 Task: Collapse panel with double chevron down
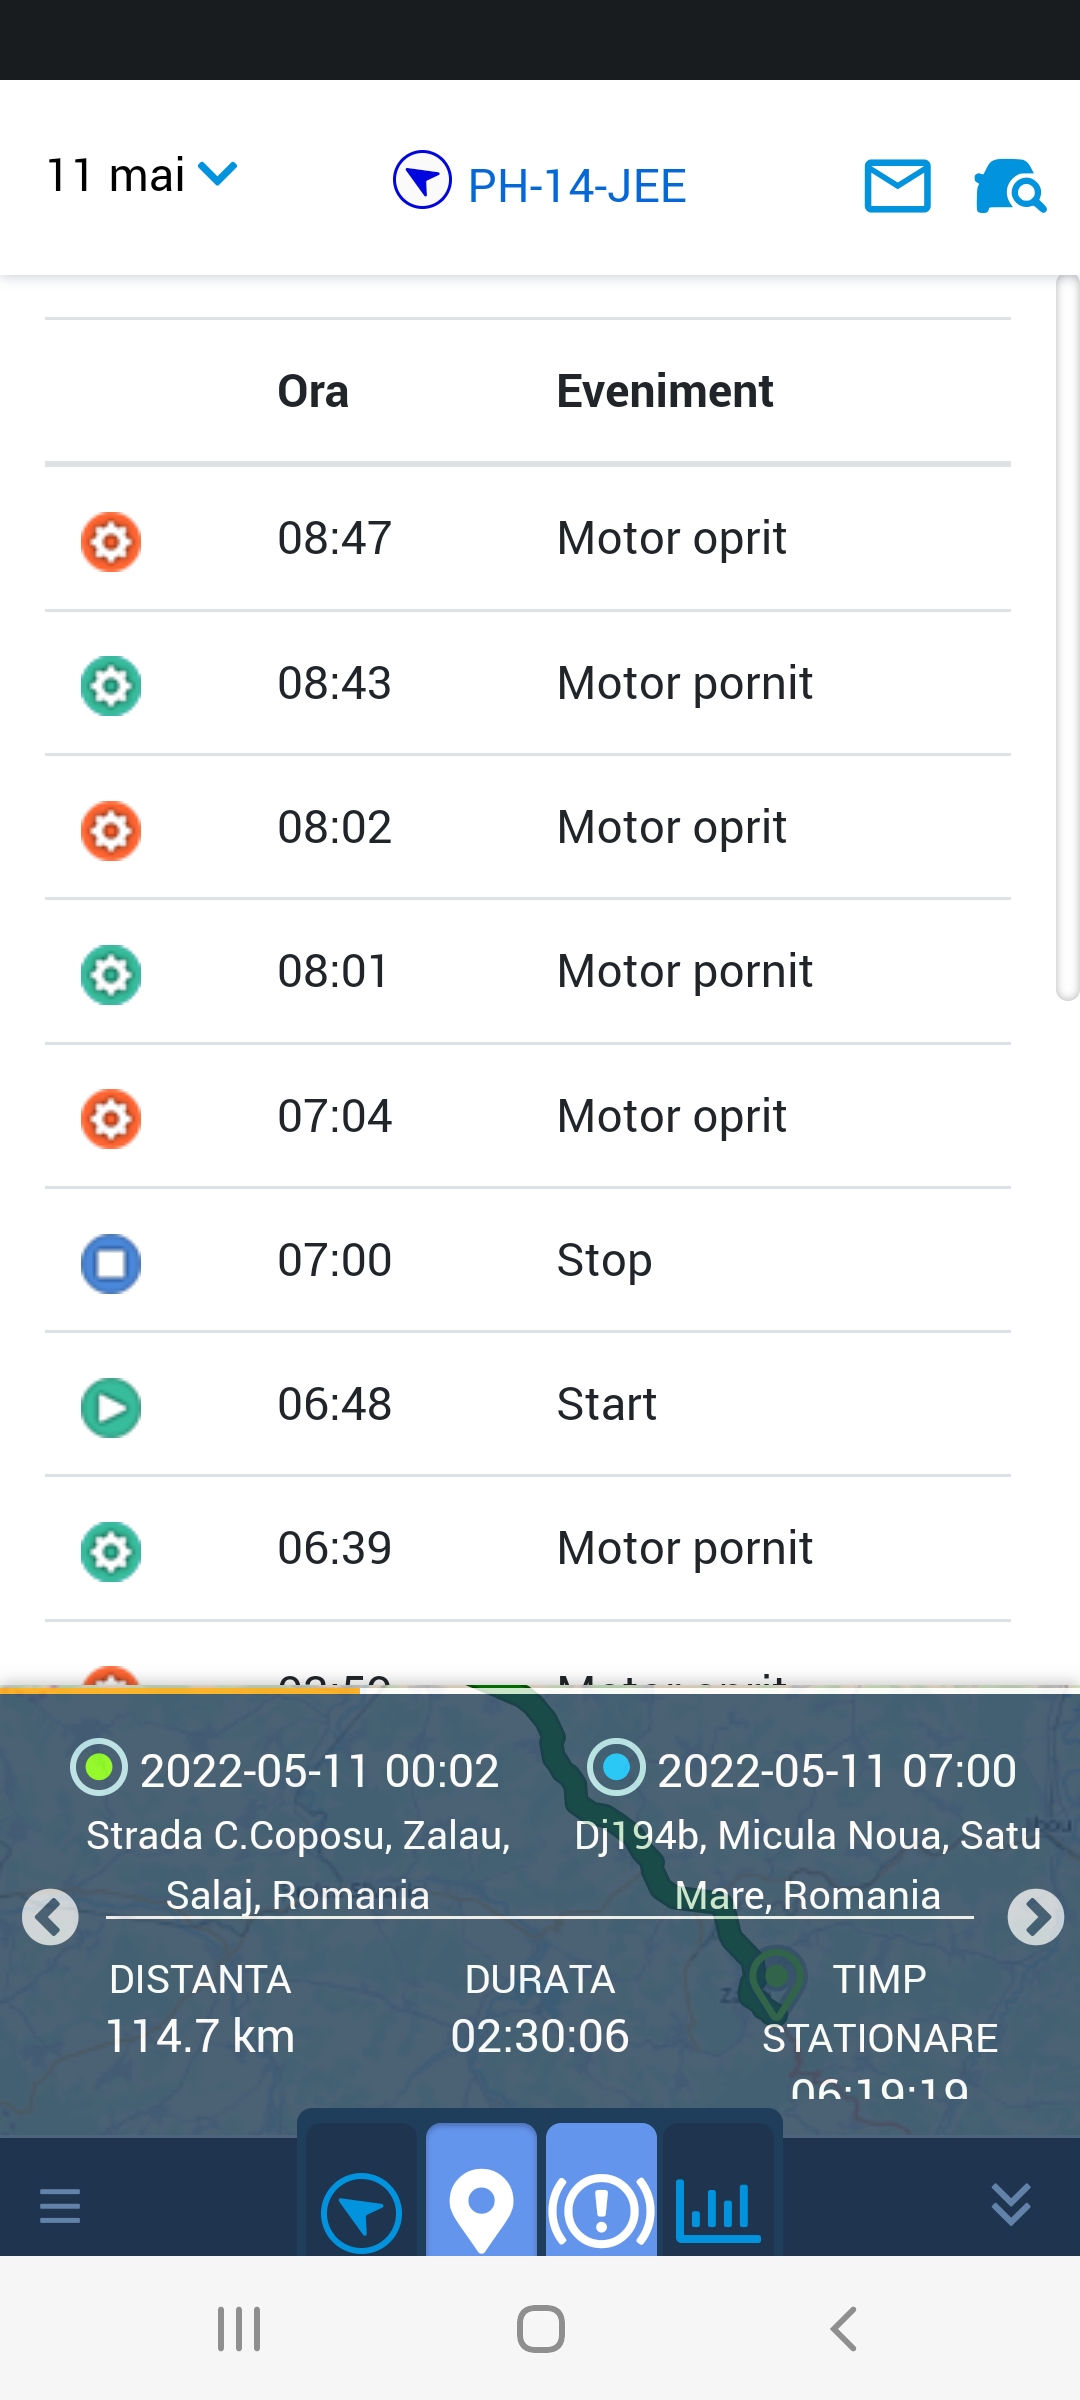(1010, 2204)
